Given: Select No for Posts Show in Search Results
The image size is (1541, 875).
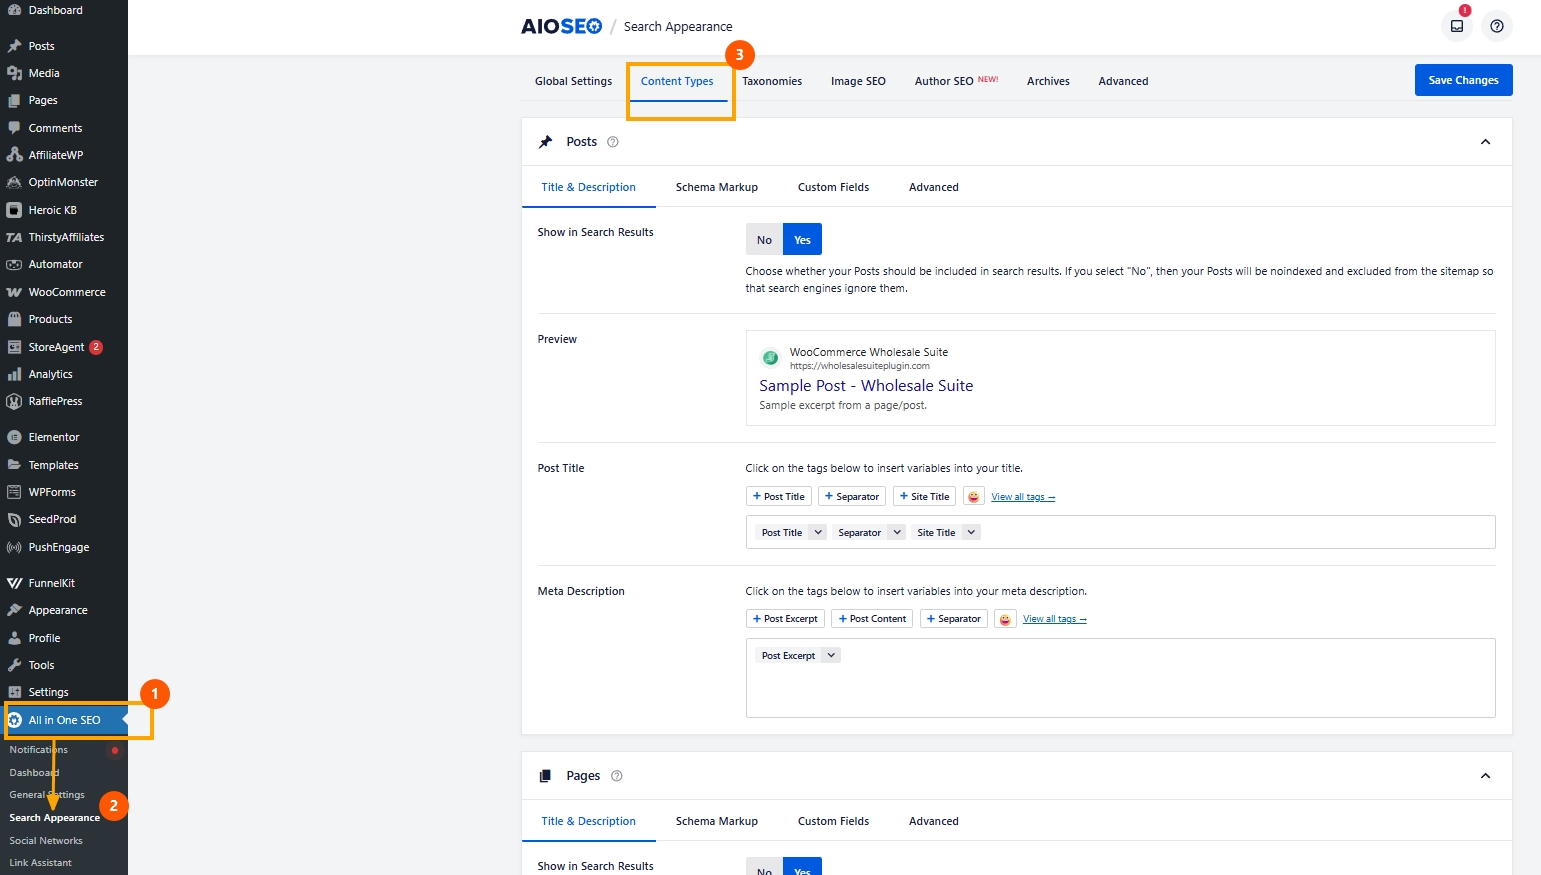Looking at the screenshot, I should click(x=764, y=240).
